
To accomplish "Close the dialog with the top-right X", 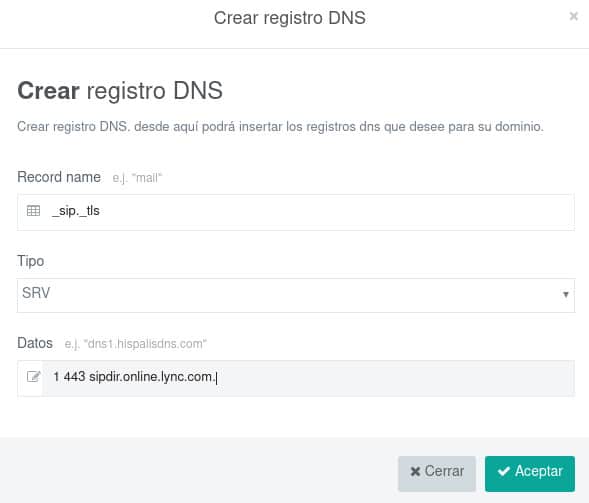I will coord(574,16).
